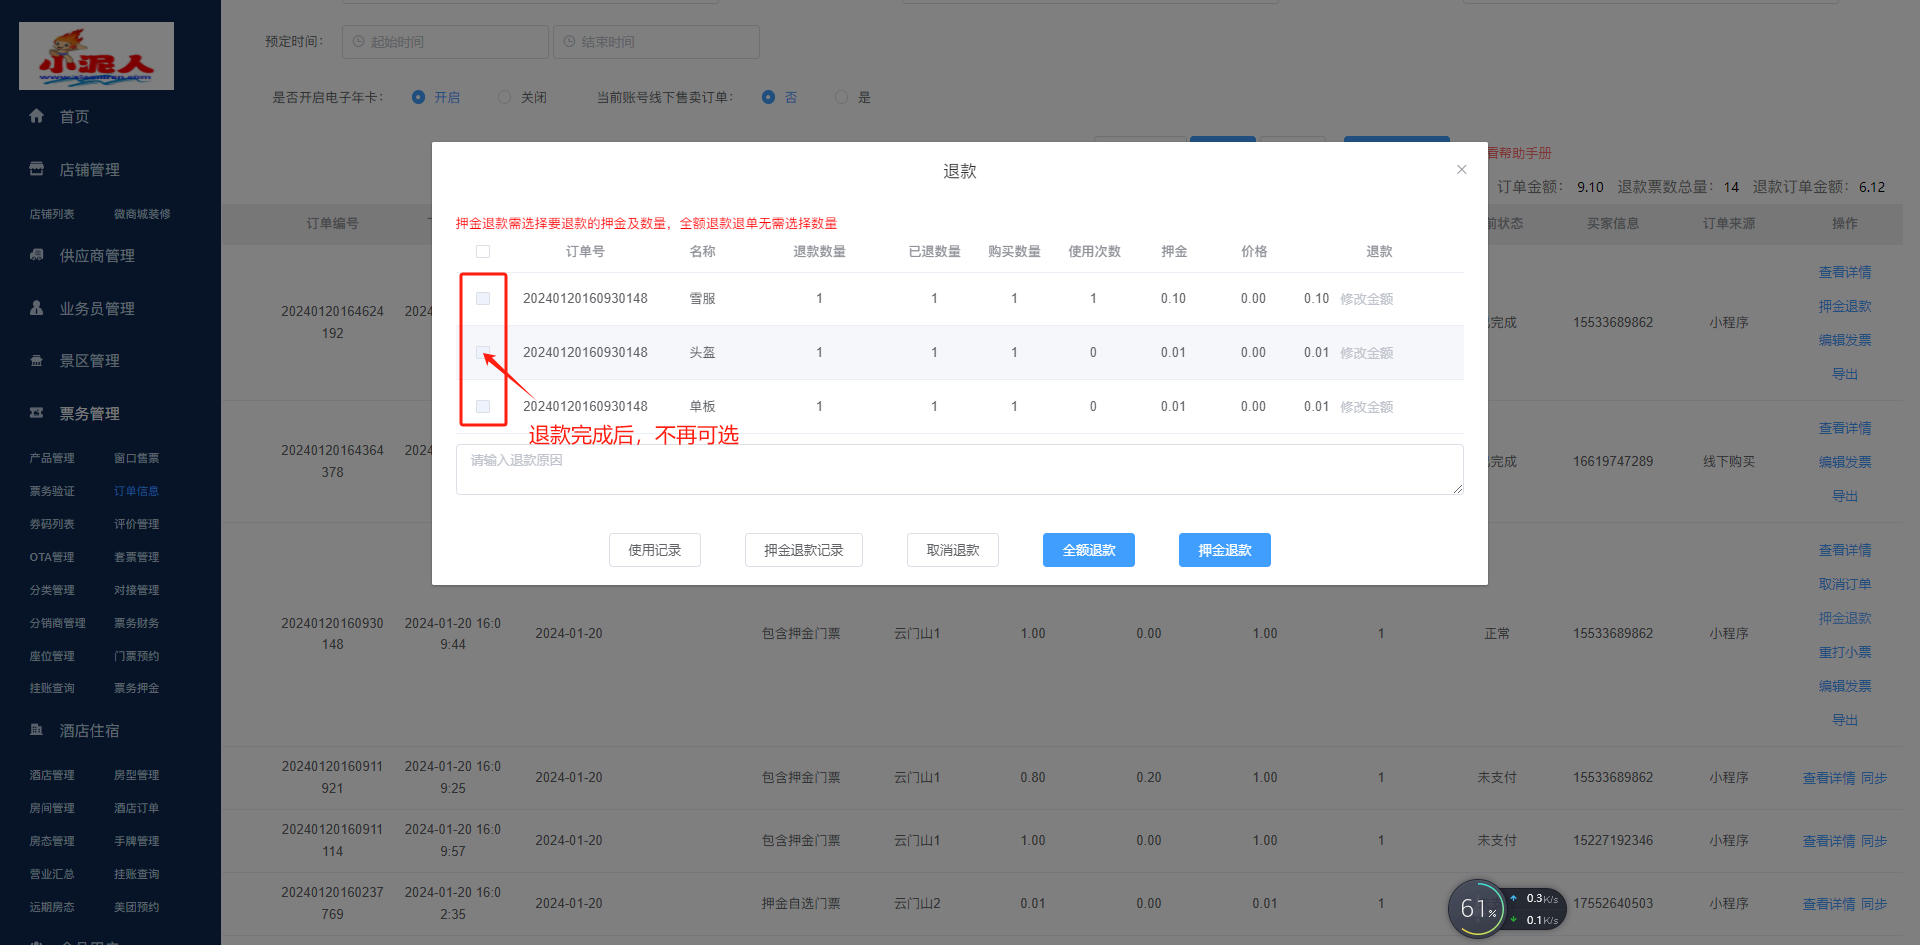Viewport: 1920px width, 945px height.
Task: Click the refund reason text area
Action: [959, 470]
